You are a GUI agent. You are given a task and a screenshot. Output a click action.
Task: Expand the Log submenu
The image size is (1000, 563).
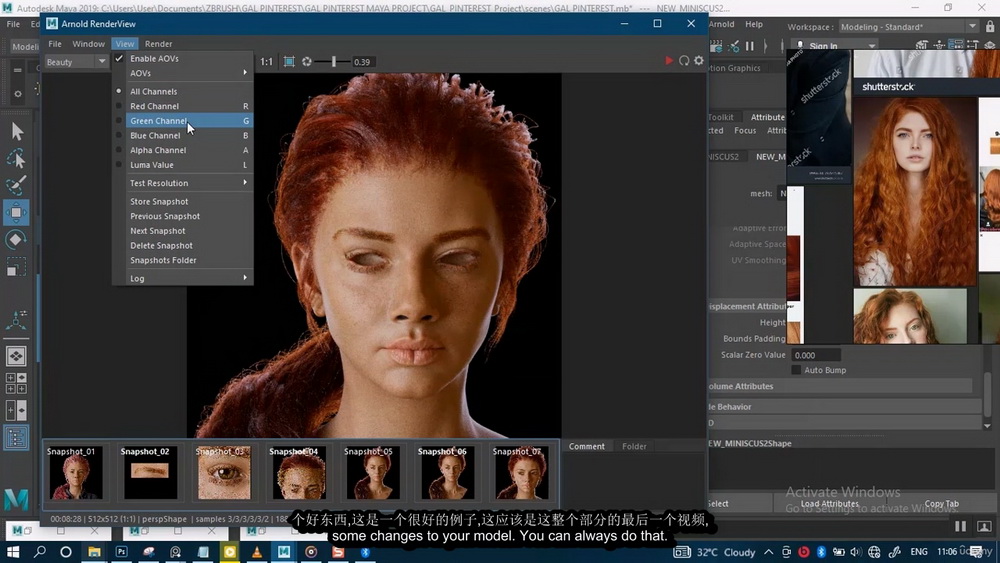182,278
